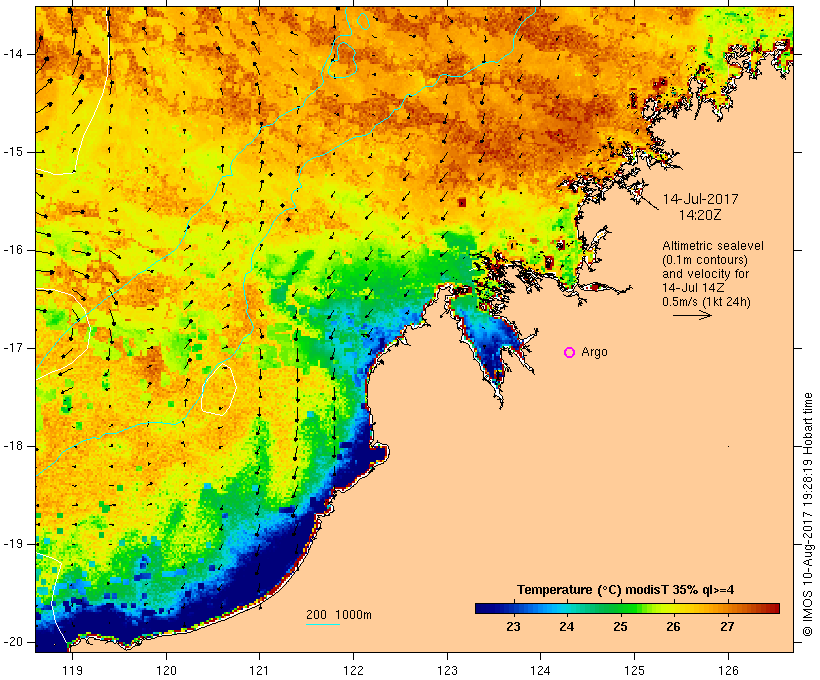Click the colorbar label '26'
Viewport: 820px width, 680px height.
point(674,627)
